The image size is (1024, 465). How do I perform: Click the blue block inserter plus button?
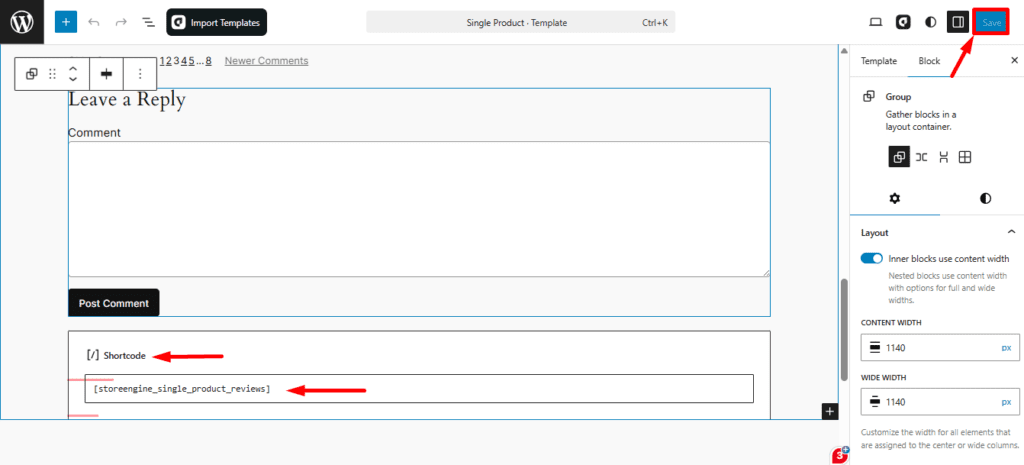pos(65,22)
